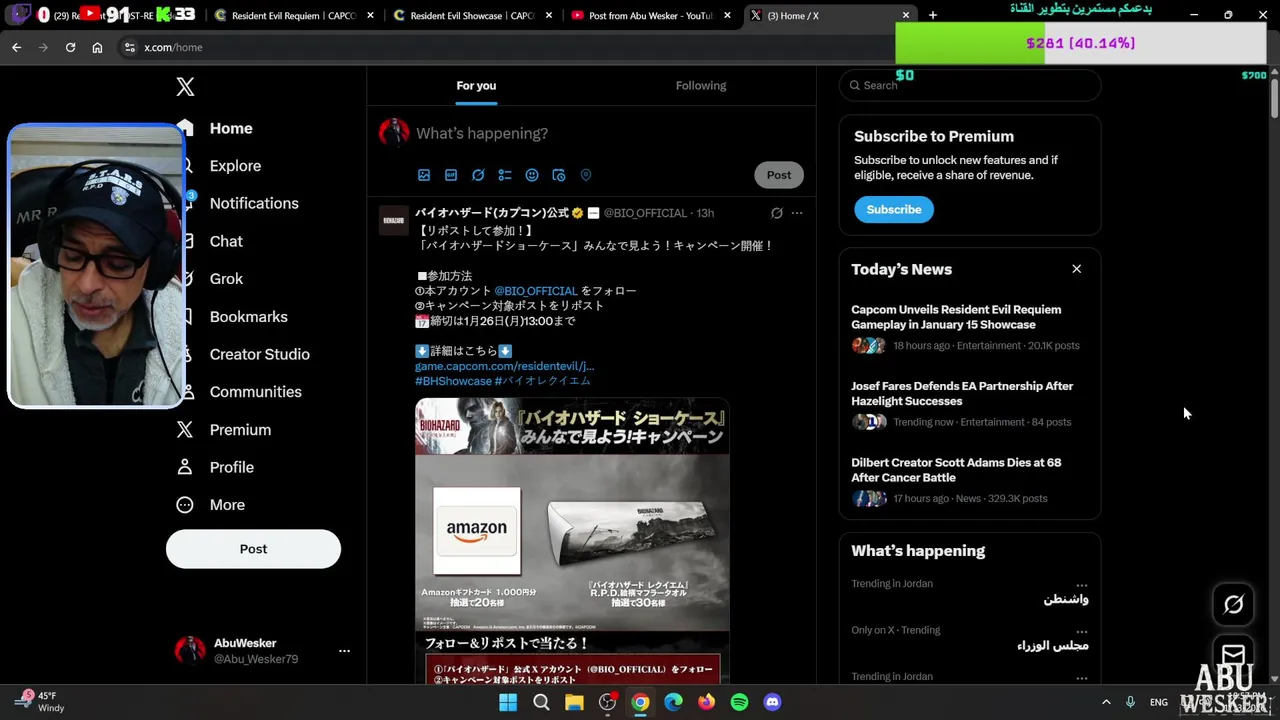1280x720 pixels.
Task: Schedule the post with calendar icon
Action: [559, 175]
